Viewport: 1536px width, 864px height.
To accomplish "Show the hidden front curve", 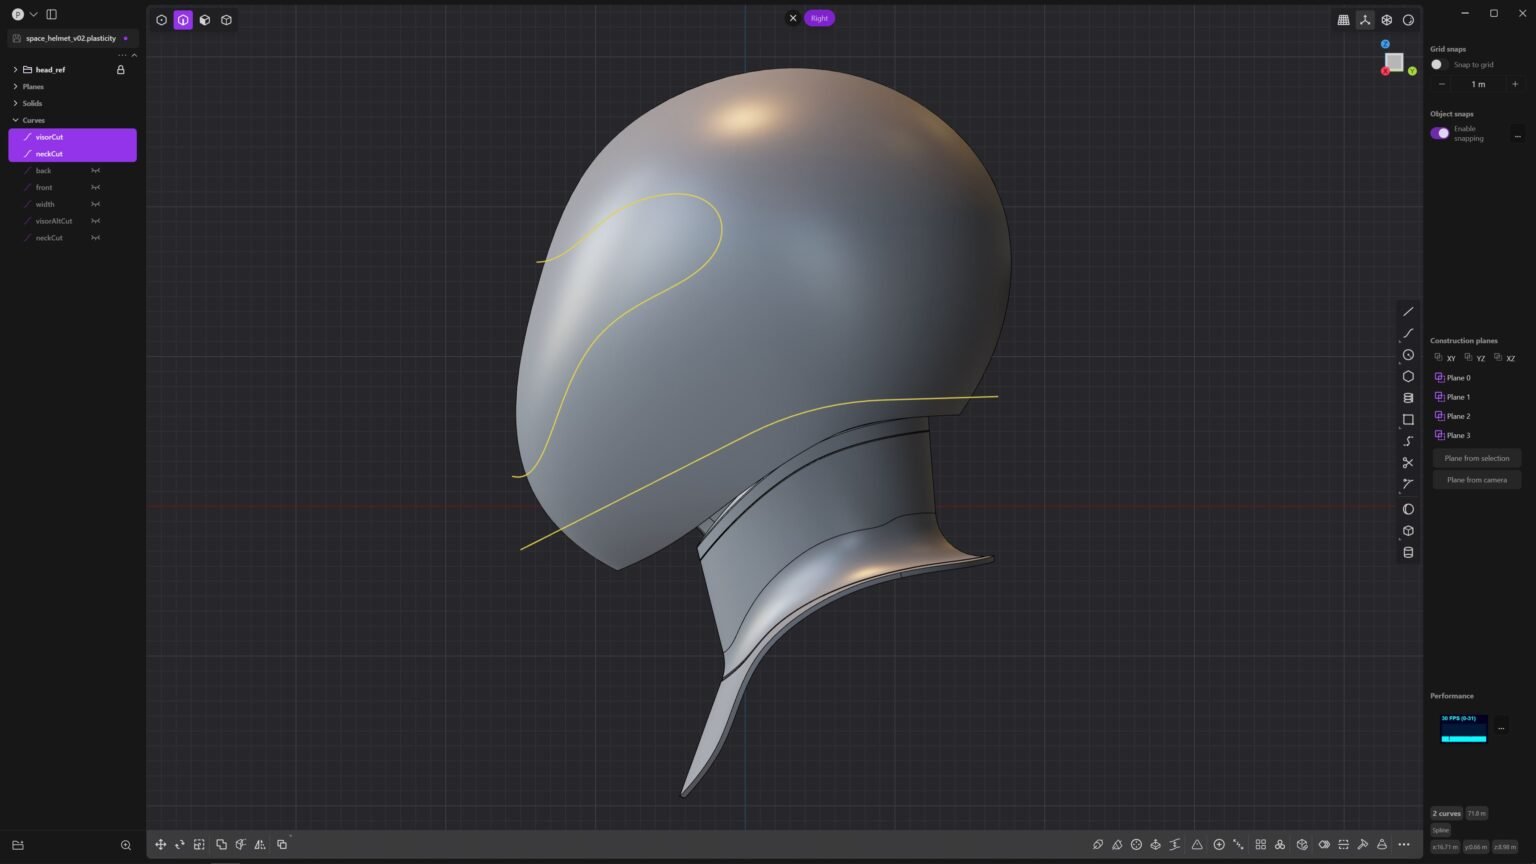I will pyautogui.click(x=96, y=188).
